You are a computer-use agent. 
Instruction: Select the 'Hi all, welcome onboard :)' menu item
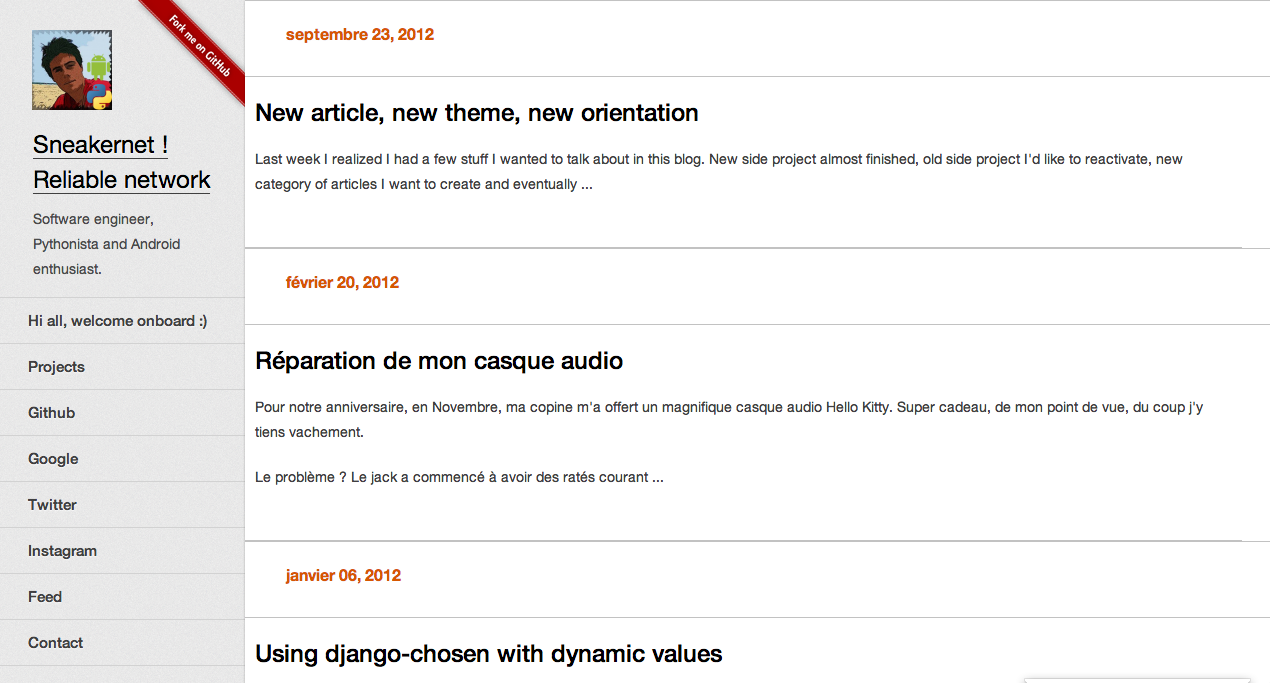point(118,321)
